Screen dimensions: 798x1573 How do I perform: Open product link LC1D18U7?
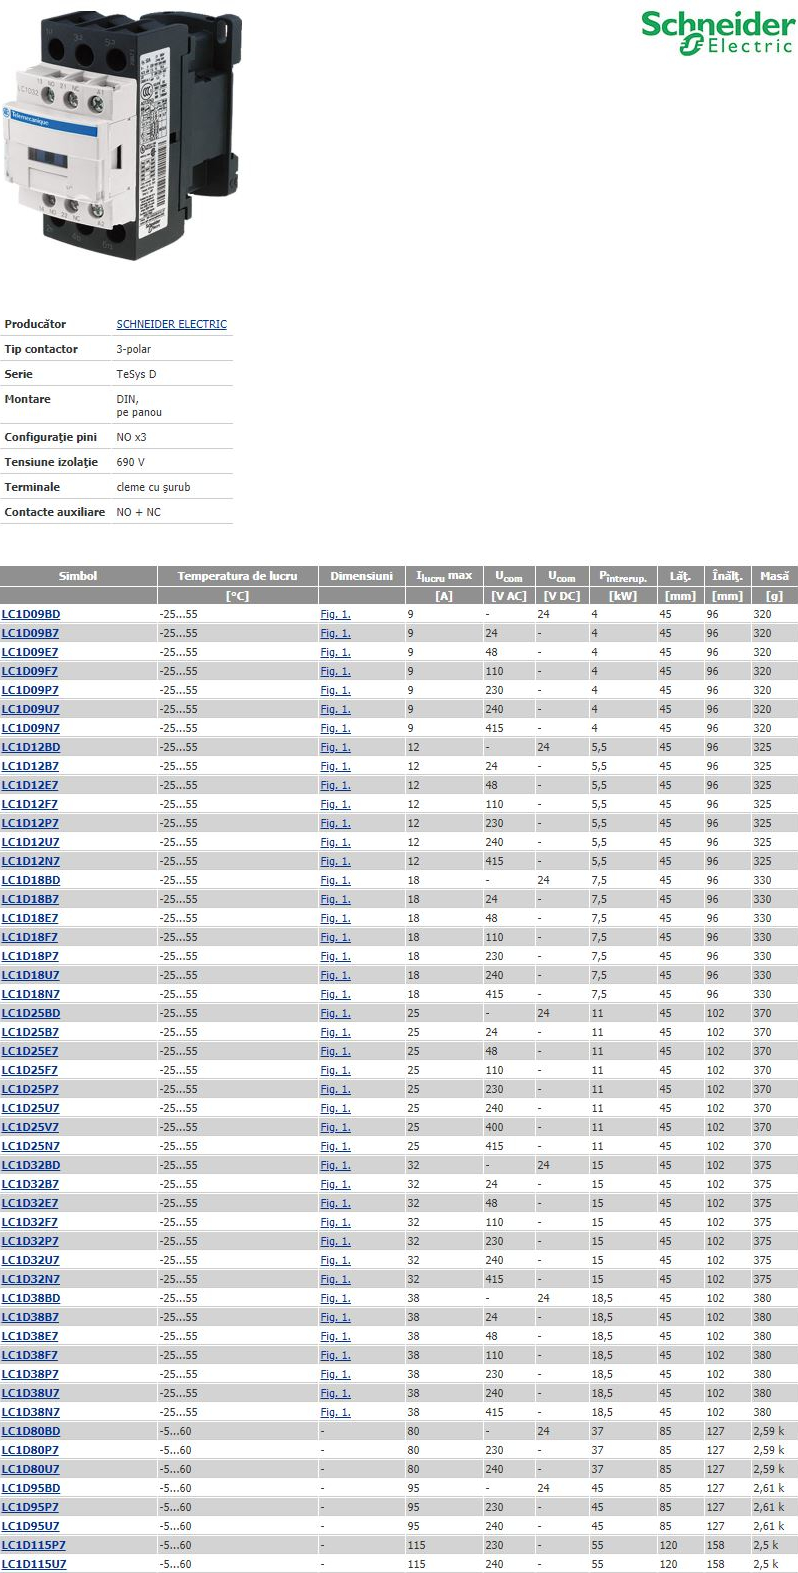(x=31, y=975)
